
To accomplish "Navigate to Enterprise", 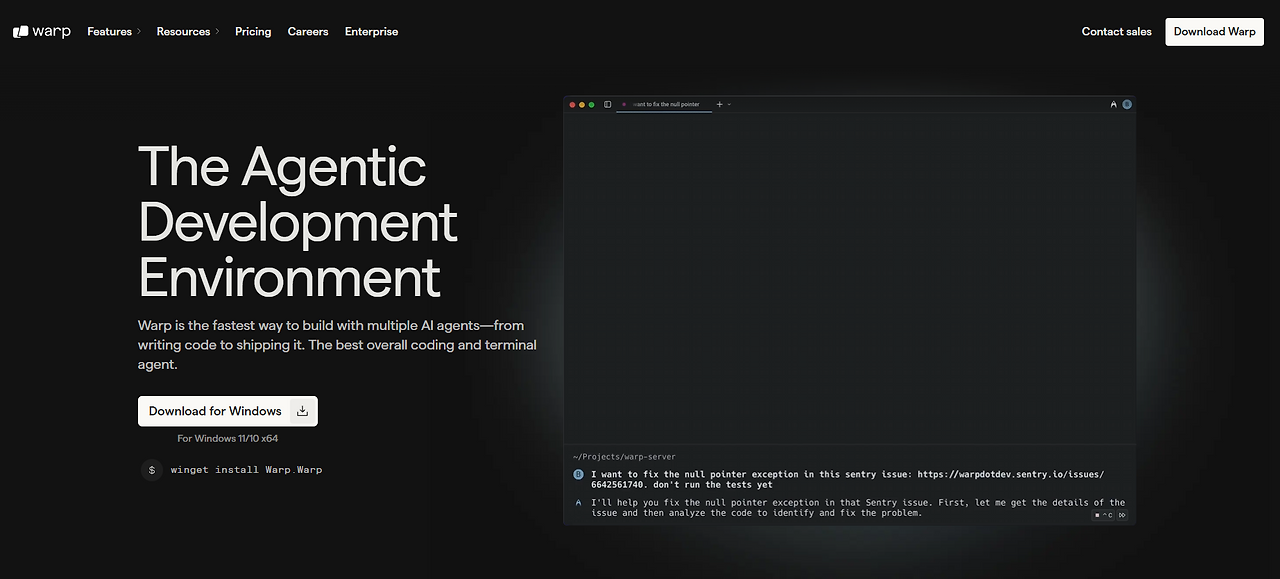I will [x=371, y=32].
